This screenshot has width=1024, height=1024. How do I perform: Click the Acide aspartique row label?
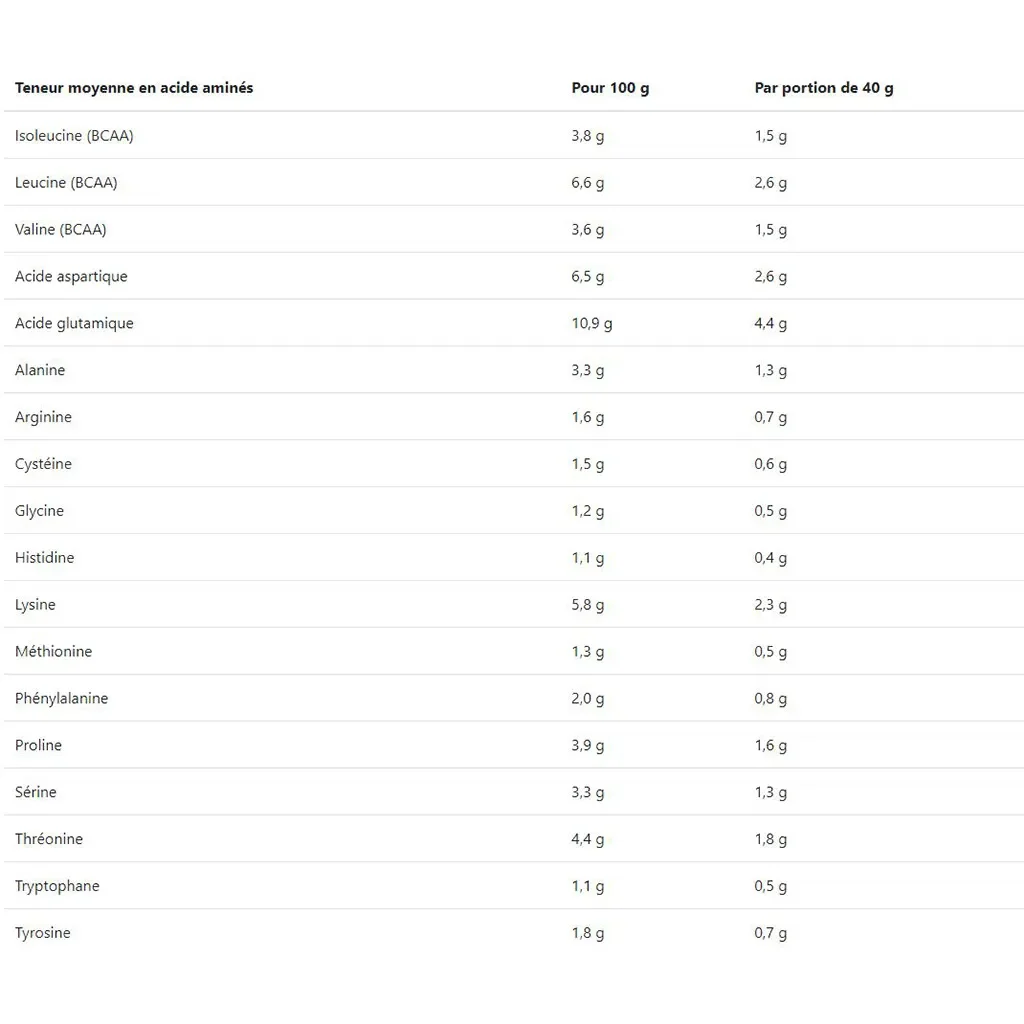click(71, 277)
